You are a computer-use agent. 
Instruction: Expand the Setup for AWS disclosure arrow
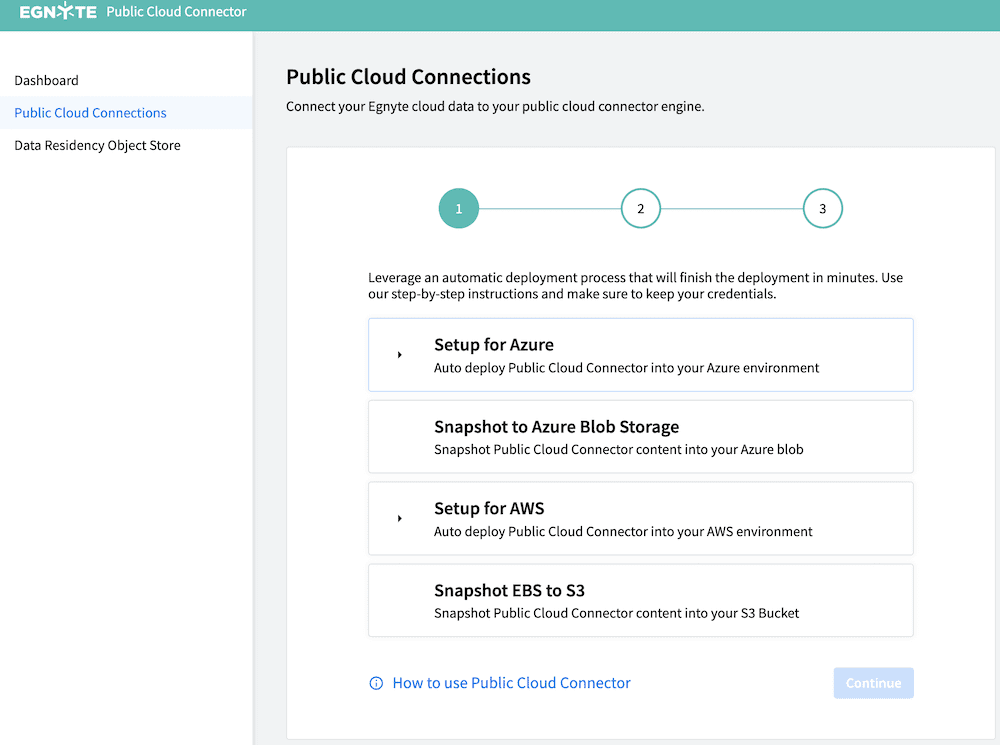[400, 518]
